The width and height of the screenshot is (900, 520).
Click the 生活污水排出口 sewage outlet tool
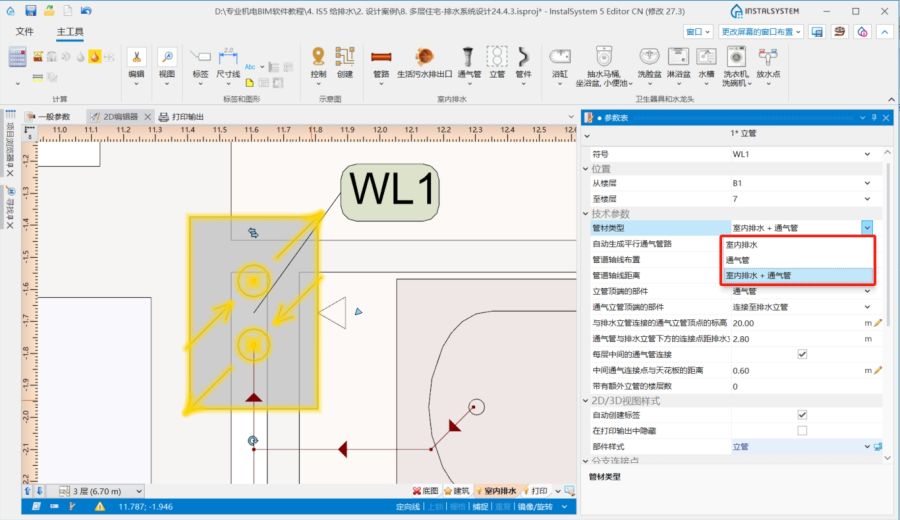pyautogui.click(x=424, y=60)
